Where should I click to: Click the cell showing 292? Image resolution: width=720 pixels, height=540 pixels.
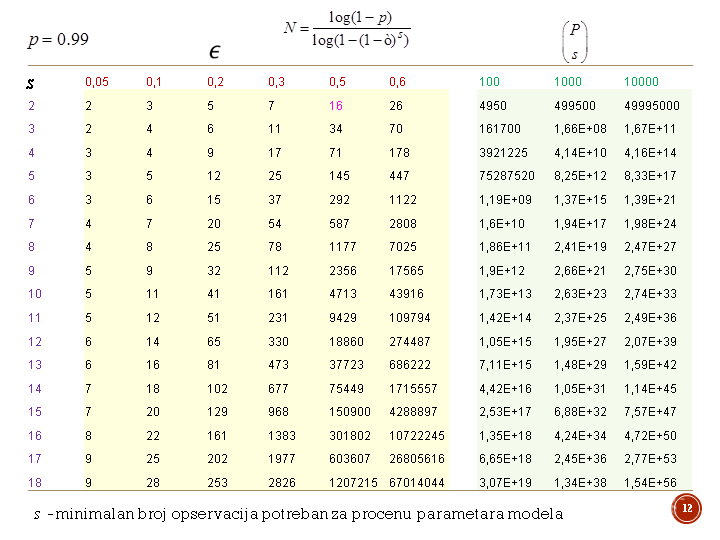[x=339, y=200]
